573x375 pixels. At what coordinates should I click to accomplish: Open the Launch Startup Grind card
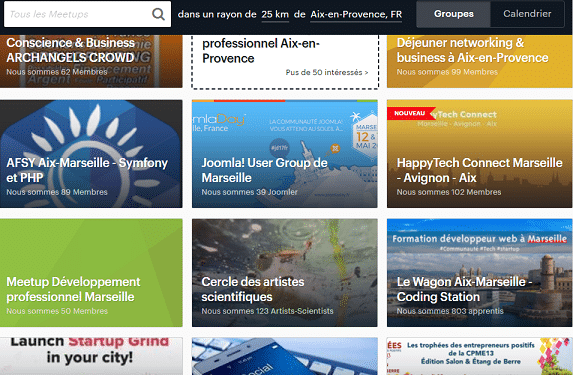[x=91, y=356]
